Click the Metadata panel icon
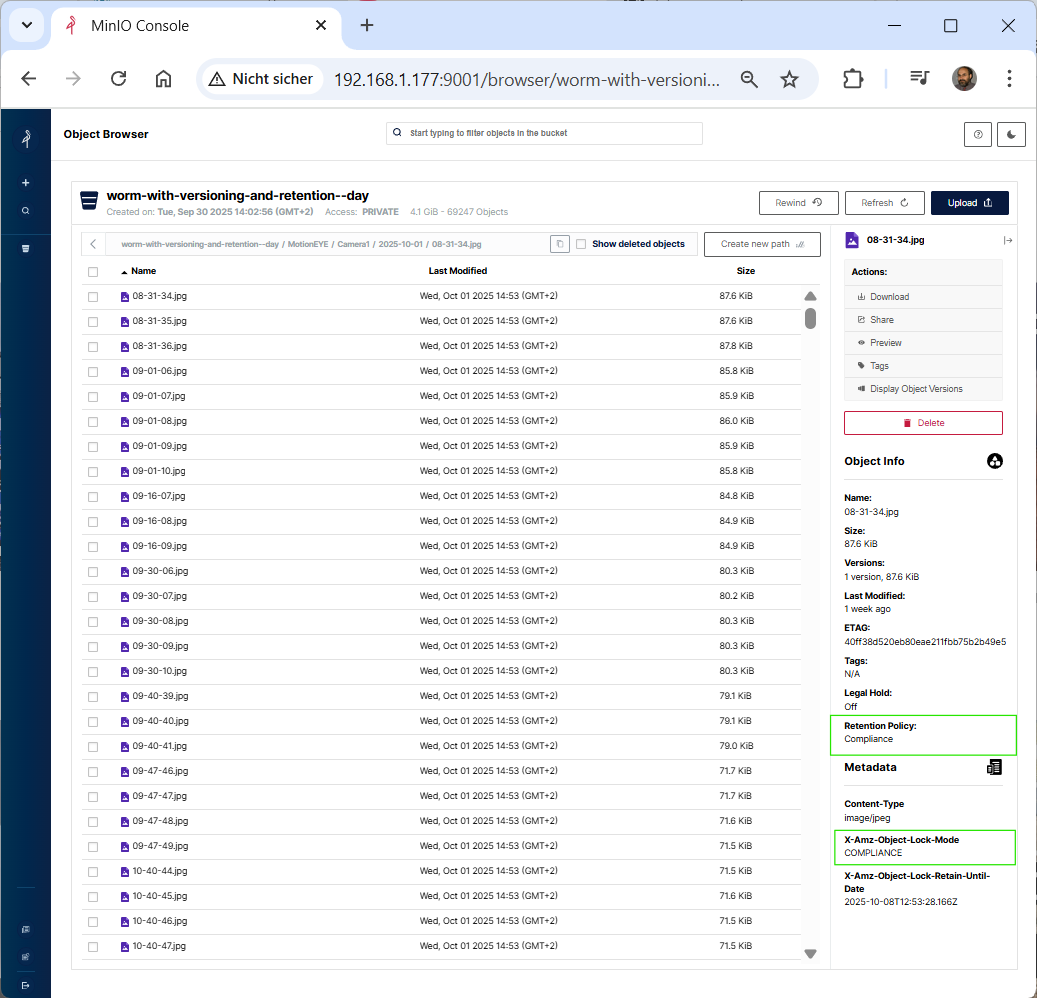 [x=994, y=767]
